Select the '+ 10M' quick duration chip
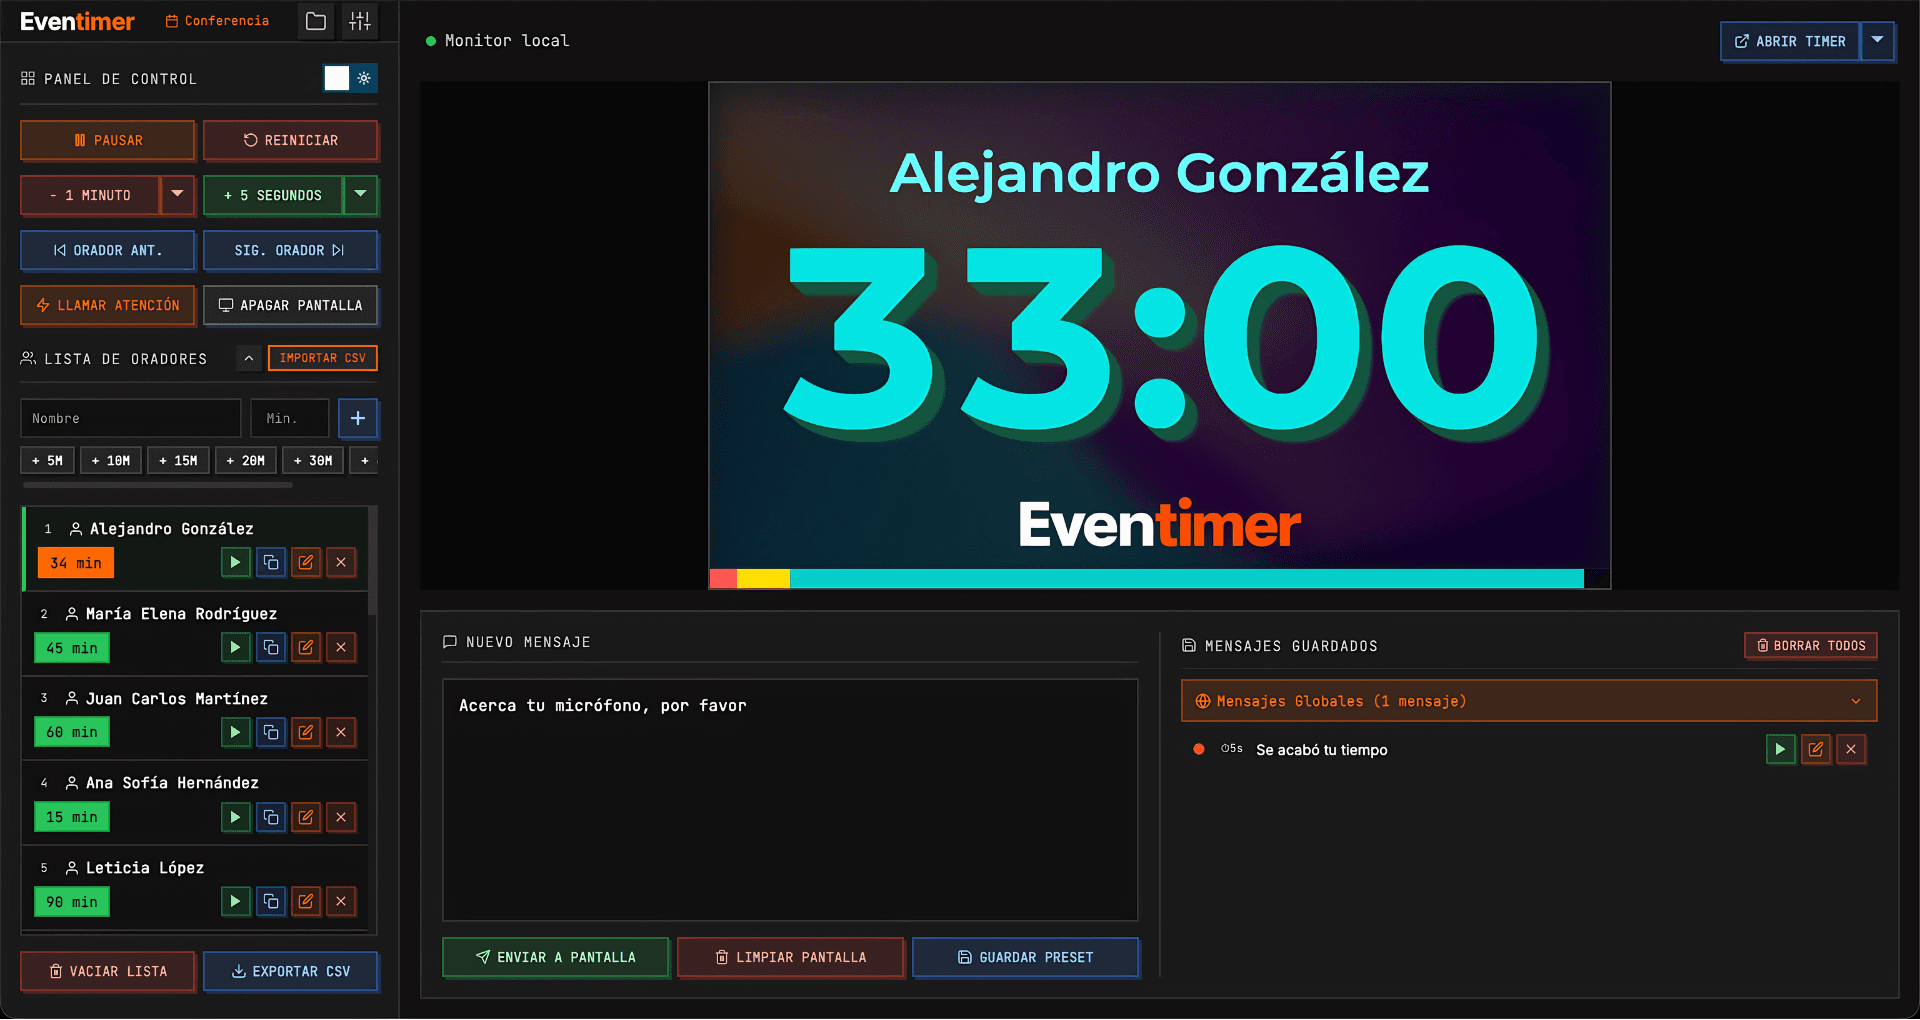 coord(111,460)
